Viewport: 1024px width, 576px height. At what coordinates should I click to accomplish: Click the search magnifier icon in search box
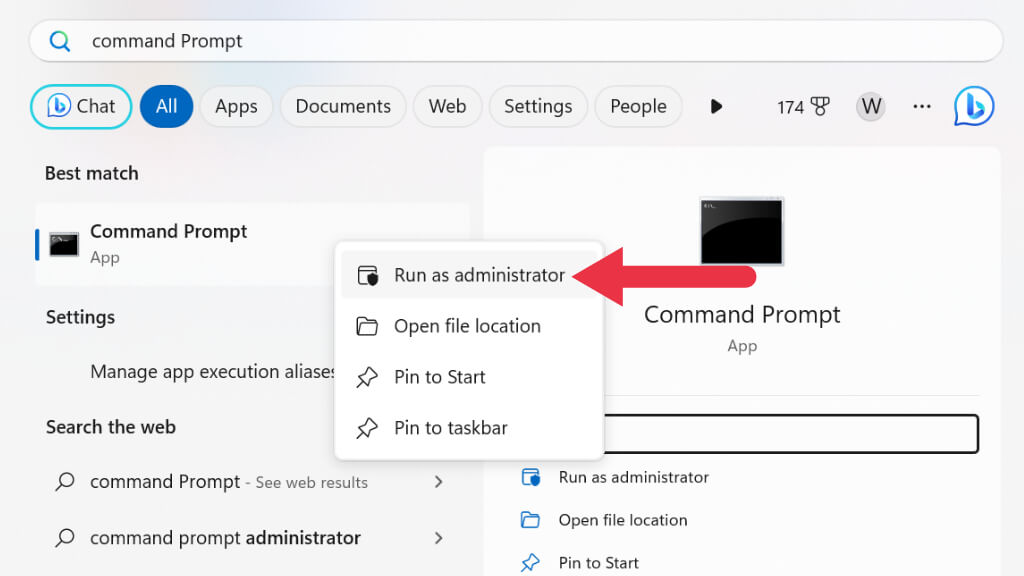click(x=59, y=41)
